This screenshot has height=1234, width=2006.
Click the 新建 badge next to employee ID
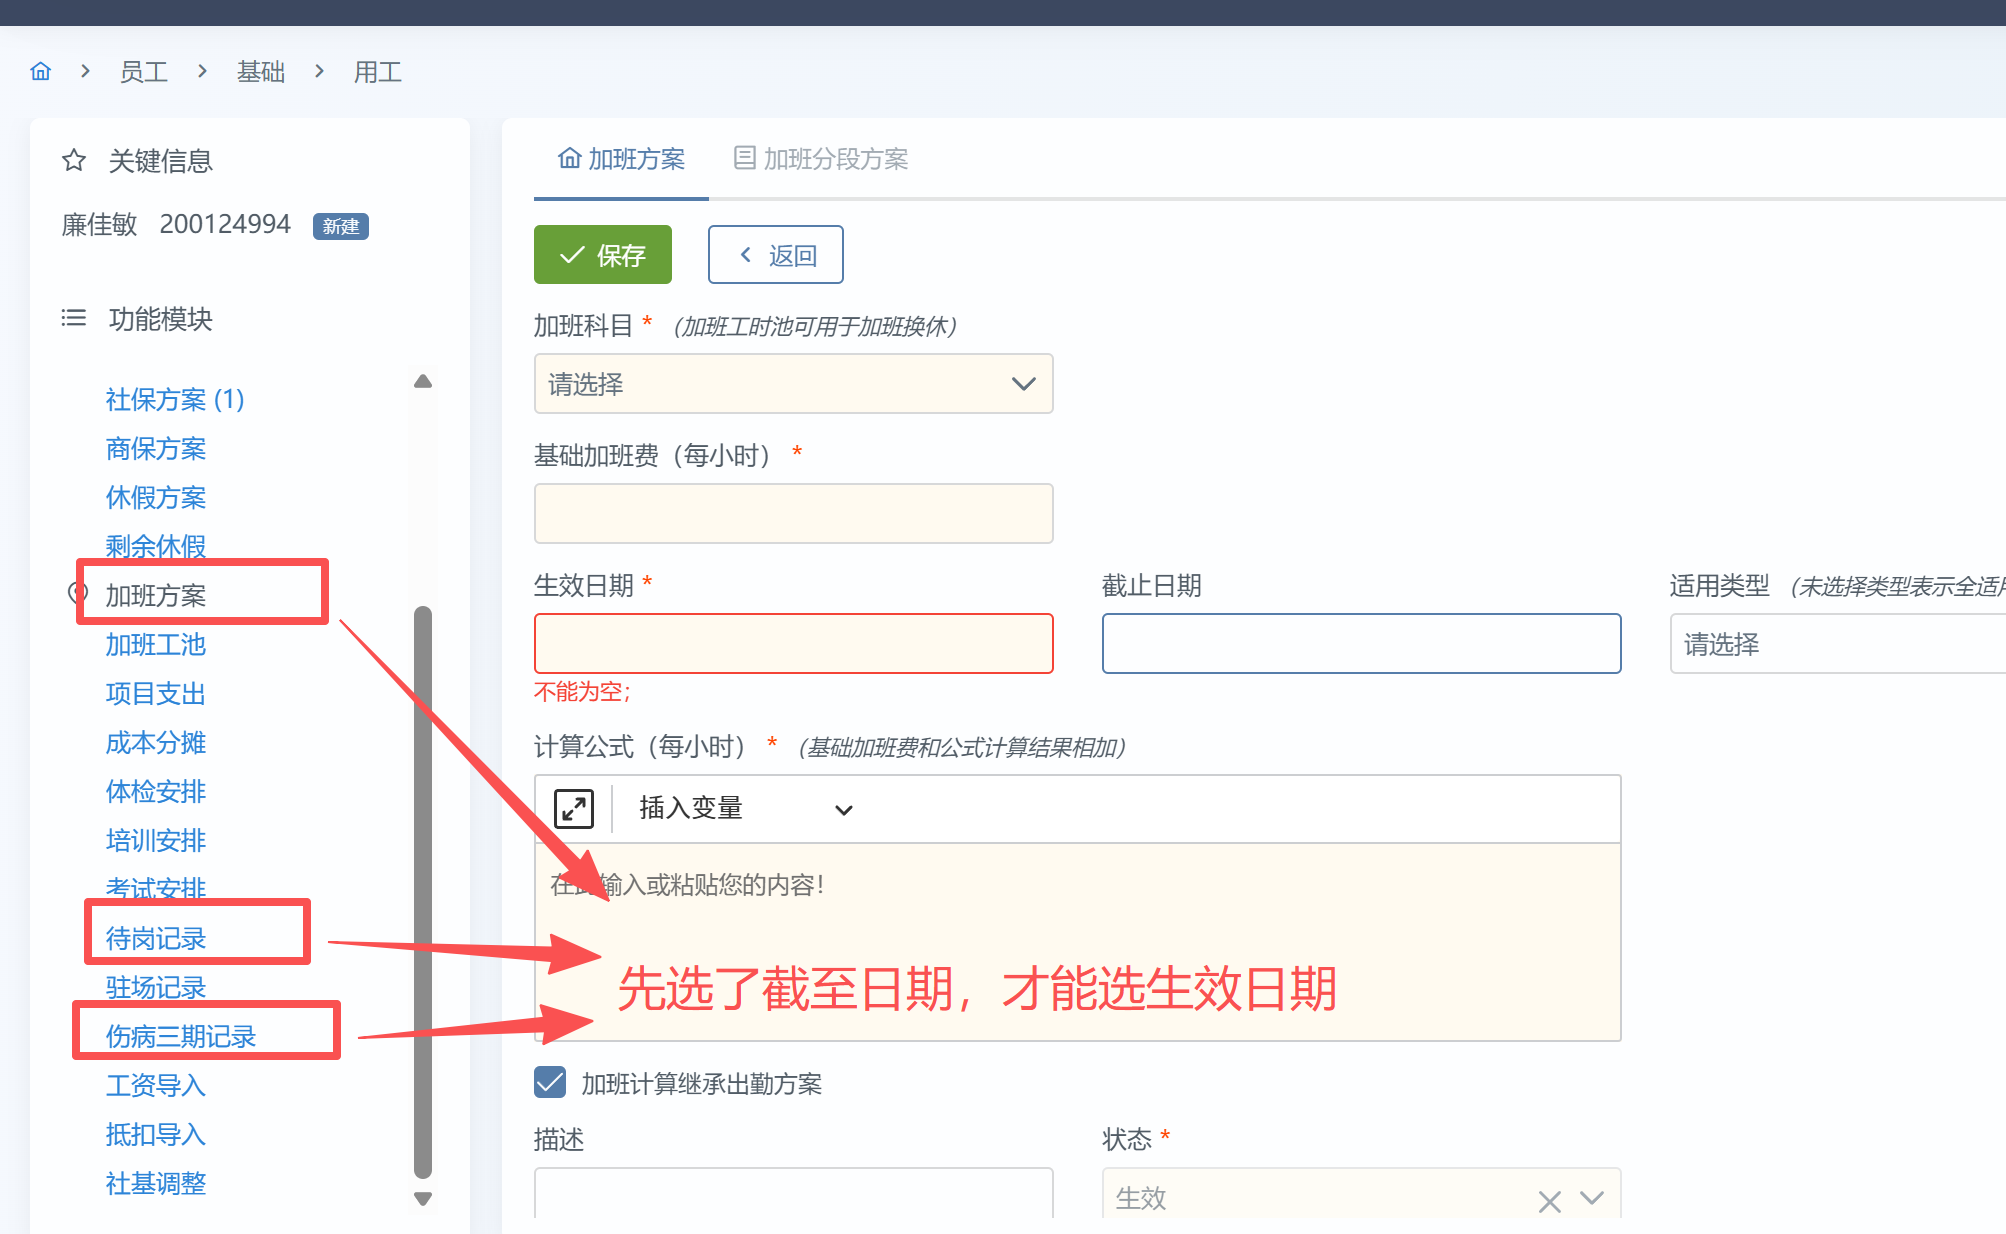[x=341, y=226]
